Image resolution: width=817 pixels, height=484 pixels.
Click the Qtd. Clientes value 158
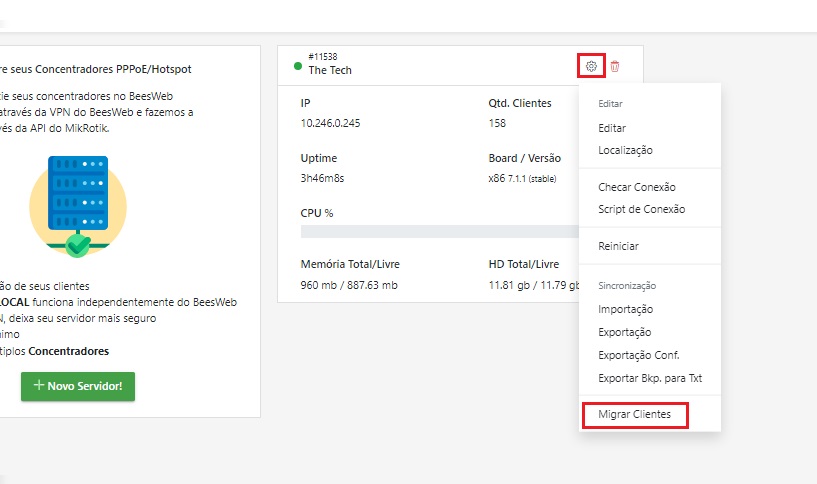pos(497,123)
